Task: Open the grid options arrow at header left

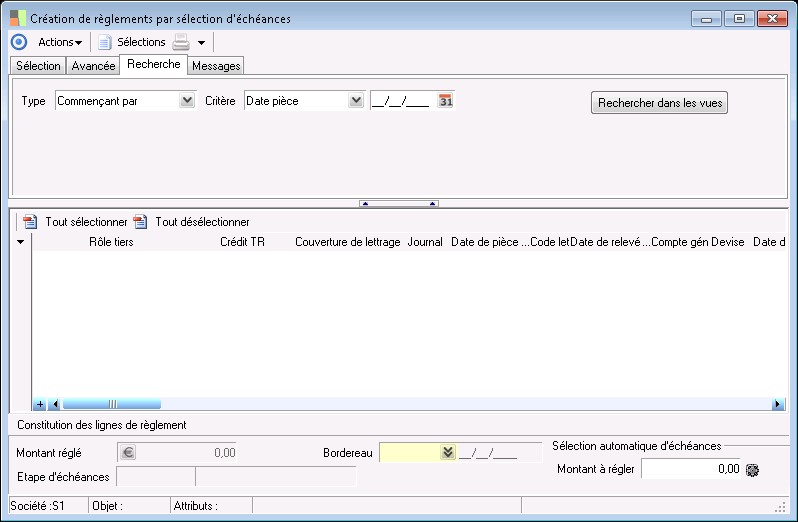Action: 20,242
